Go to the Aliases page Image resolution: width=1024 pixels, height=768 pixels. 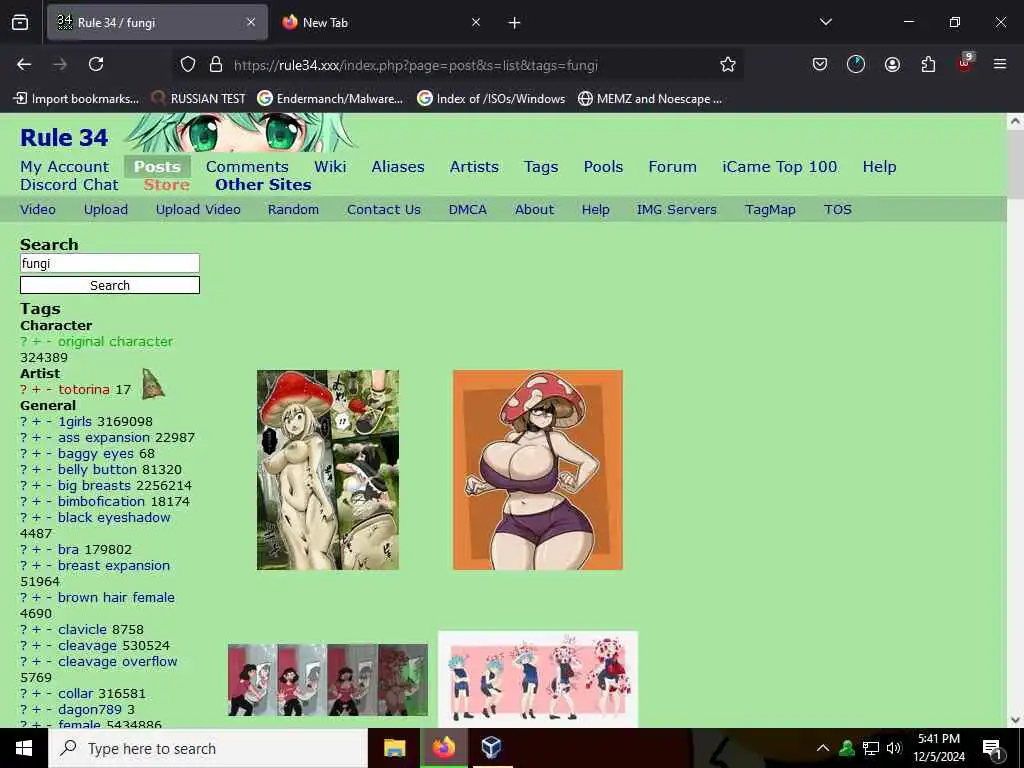398,167
